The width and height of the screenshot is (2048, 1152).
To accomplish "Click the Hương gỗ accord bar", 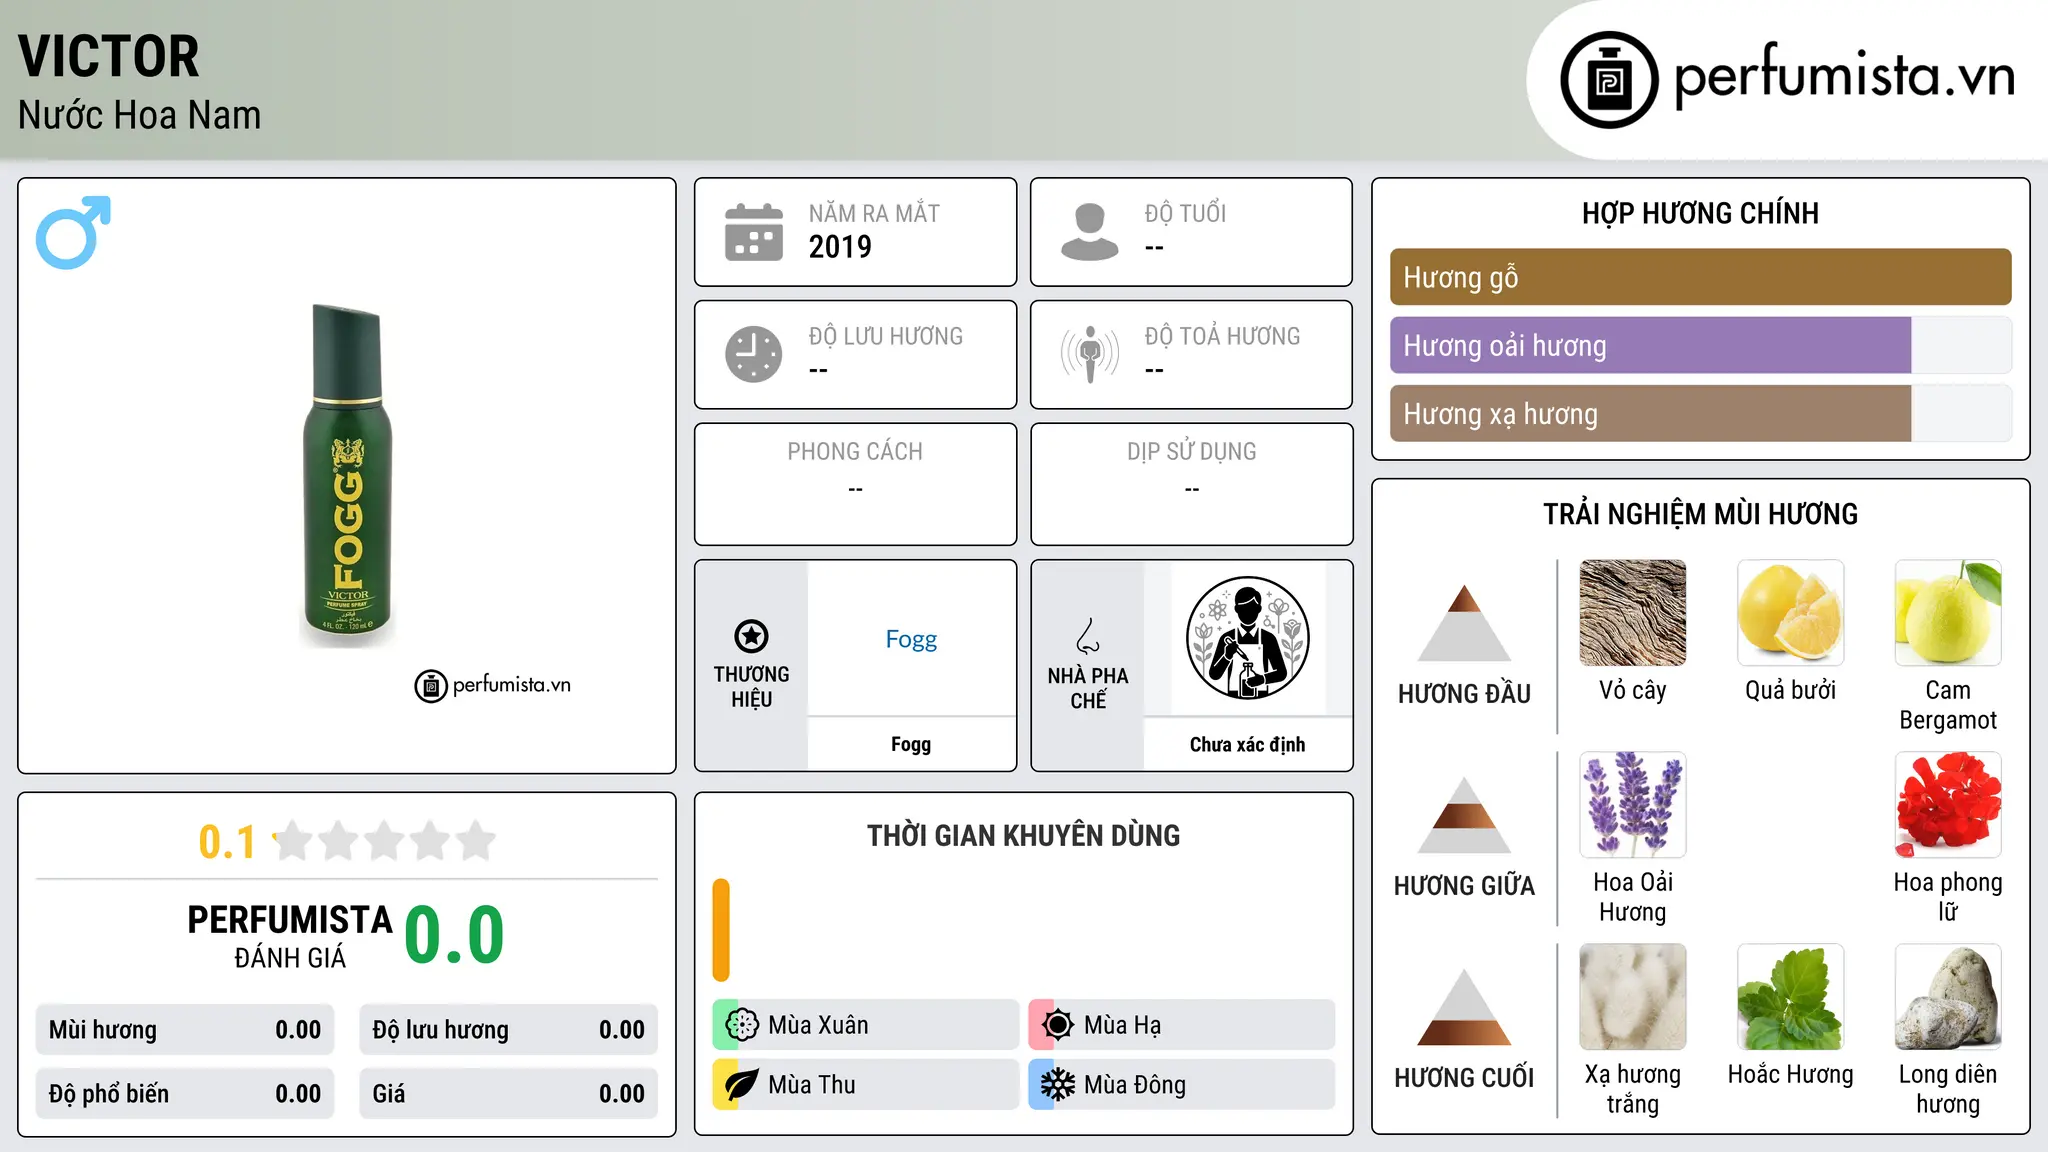I will tap(1700, 277).
